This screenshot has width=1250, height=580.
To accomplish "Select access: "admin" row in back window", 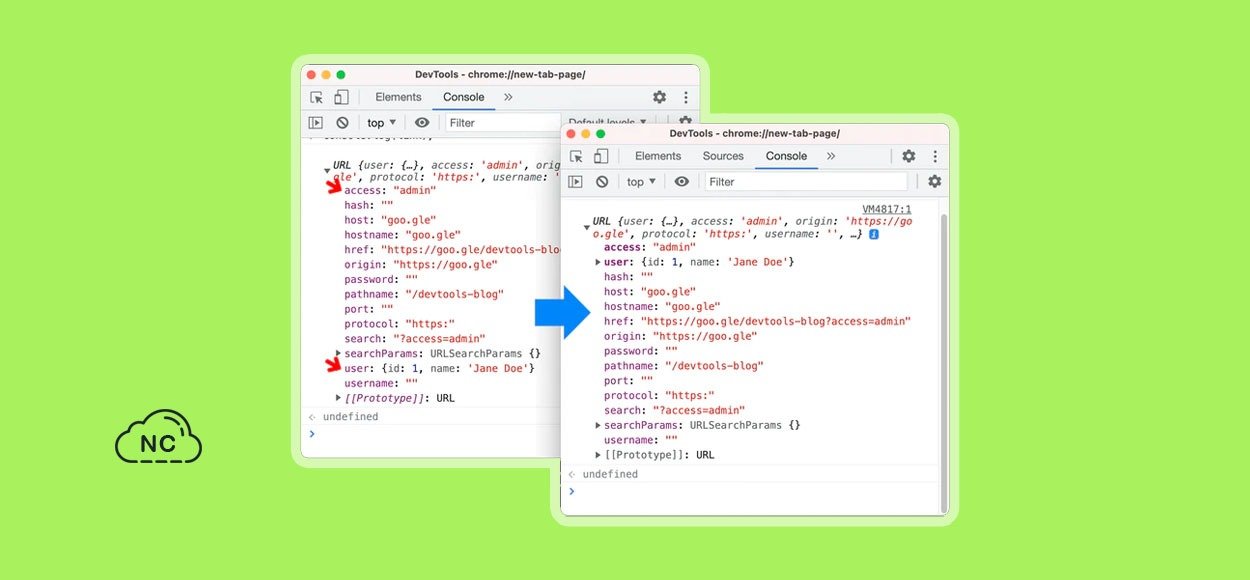I will 390,190.
